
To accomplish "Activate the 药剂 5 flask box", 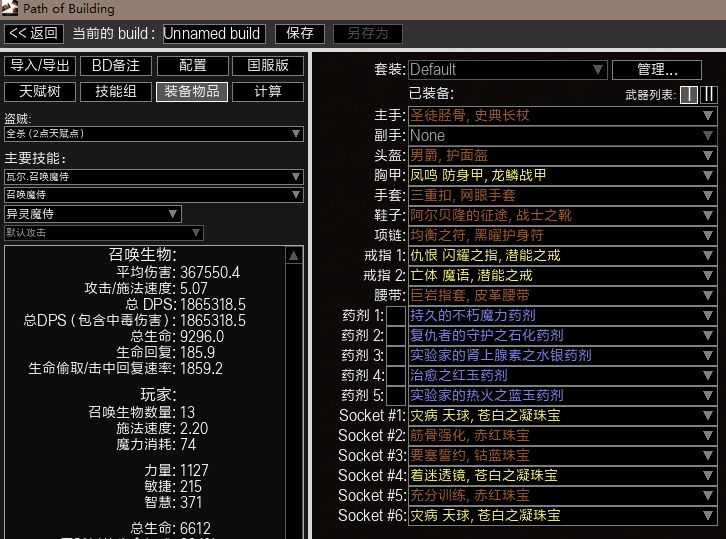I will coord(396,395).
